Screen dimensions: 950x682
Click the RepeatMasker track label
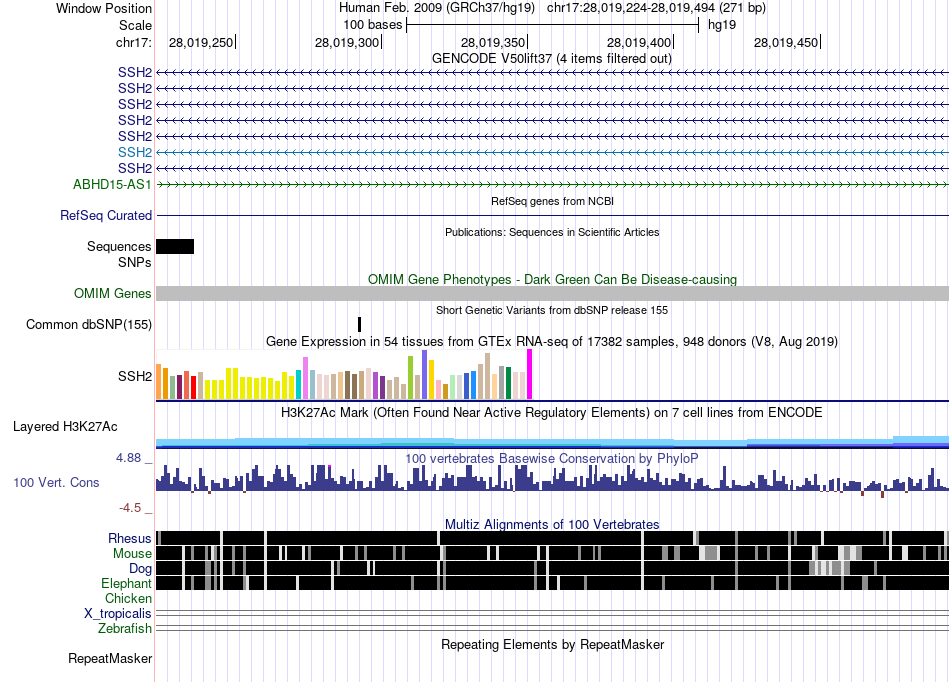pos(110,658)
